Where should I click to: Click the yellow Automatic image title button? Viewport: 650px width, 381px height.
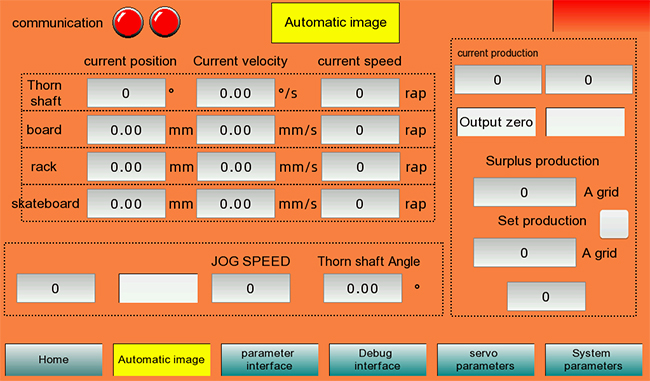(335, 23)
